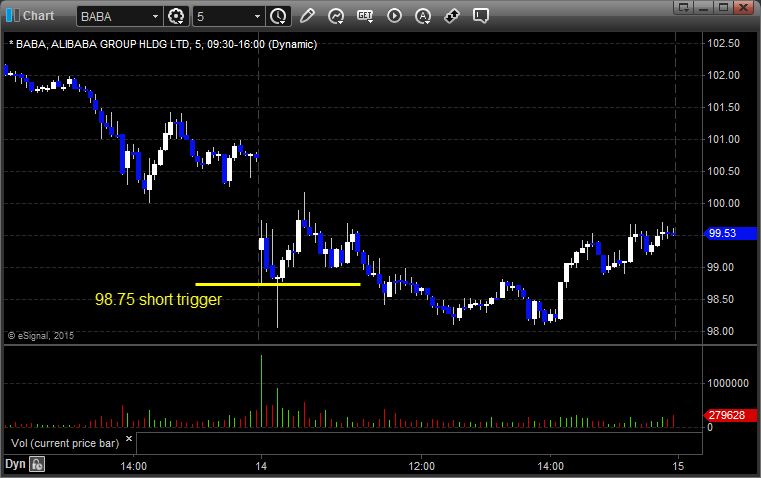The image size is (761, 478).
Task: Open the studies line-chart circle icon
Action: [336, 16]
